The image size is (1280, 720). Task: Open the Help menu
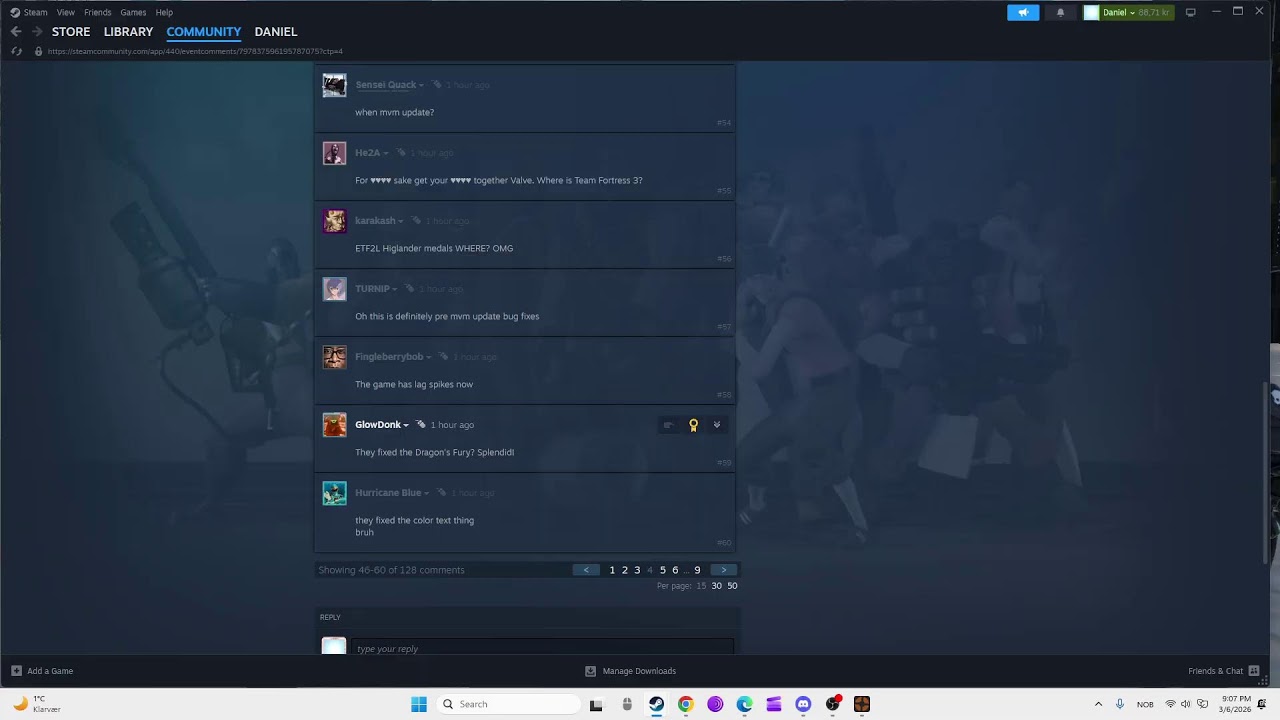164,12
